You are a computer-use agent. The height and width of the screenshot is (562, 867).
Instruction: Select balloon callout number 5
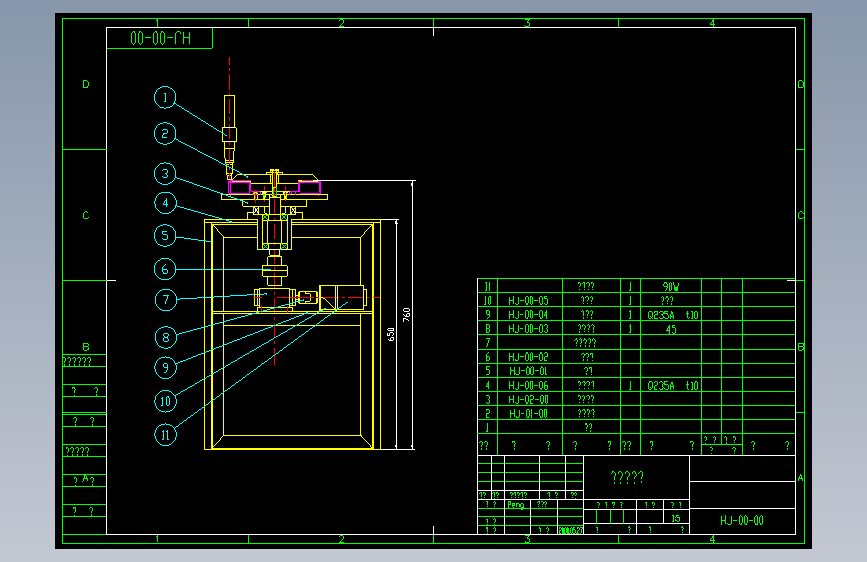coord(165,236)
